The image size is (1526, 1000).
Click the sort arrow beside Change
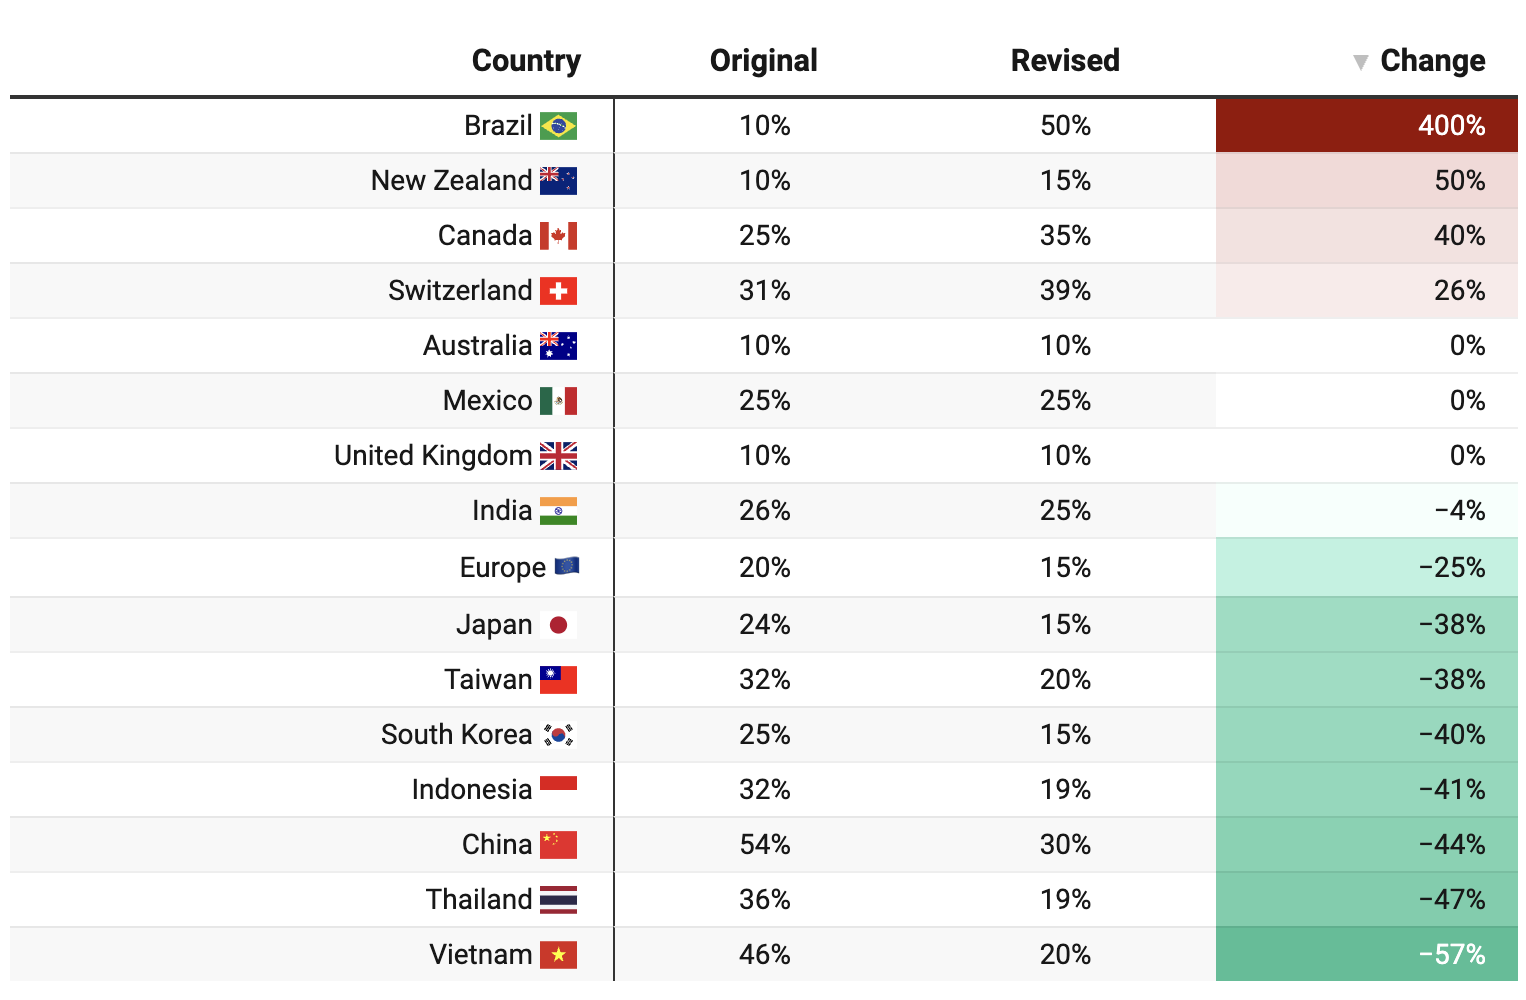pos(1360,62)
